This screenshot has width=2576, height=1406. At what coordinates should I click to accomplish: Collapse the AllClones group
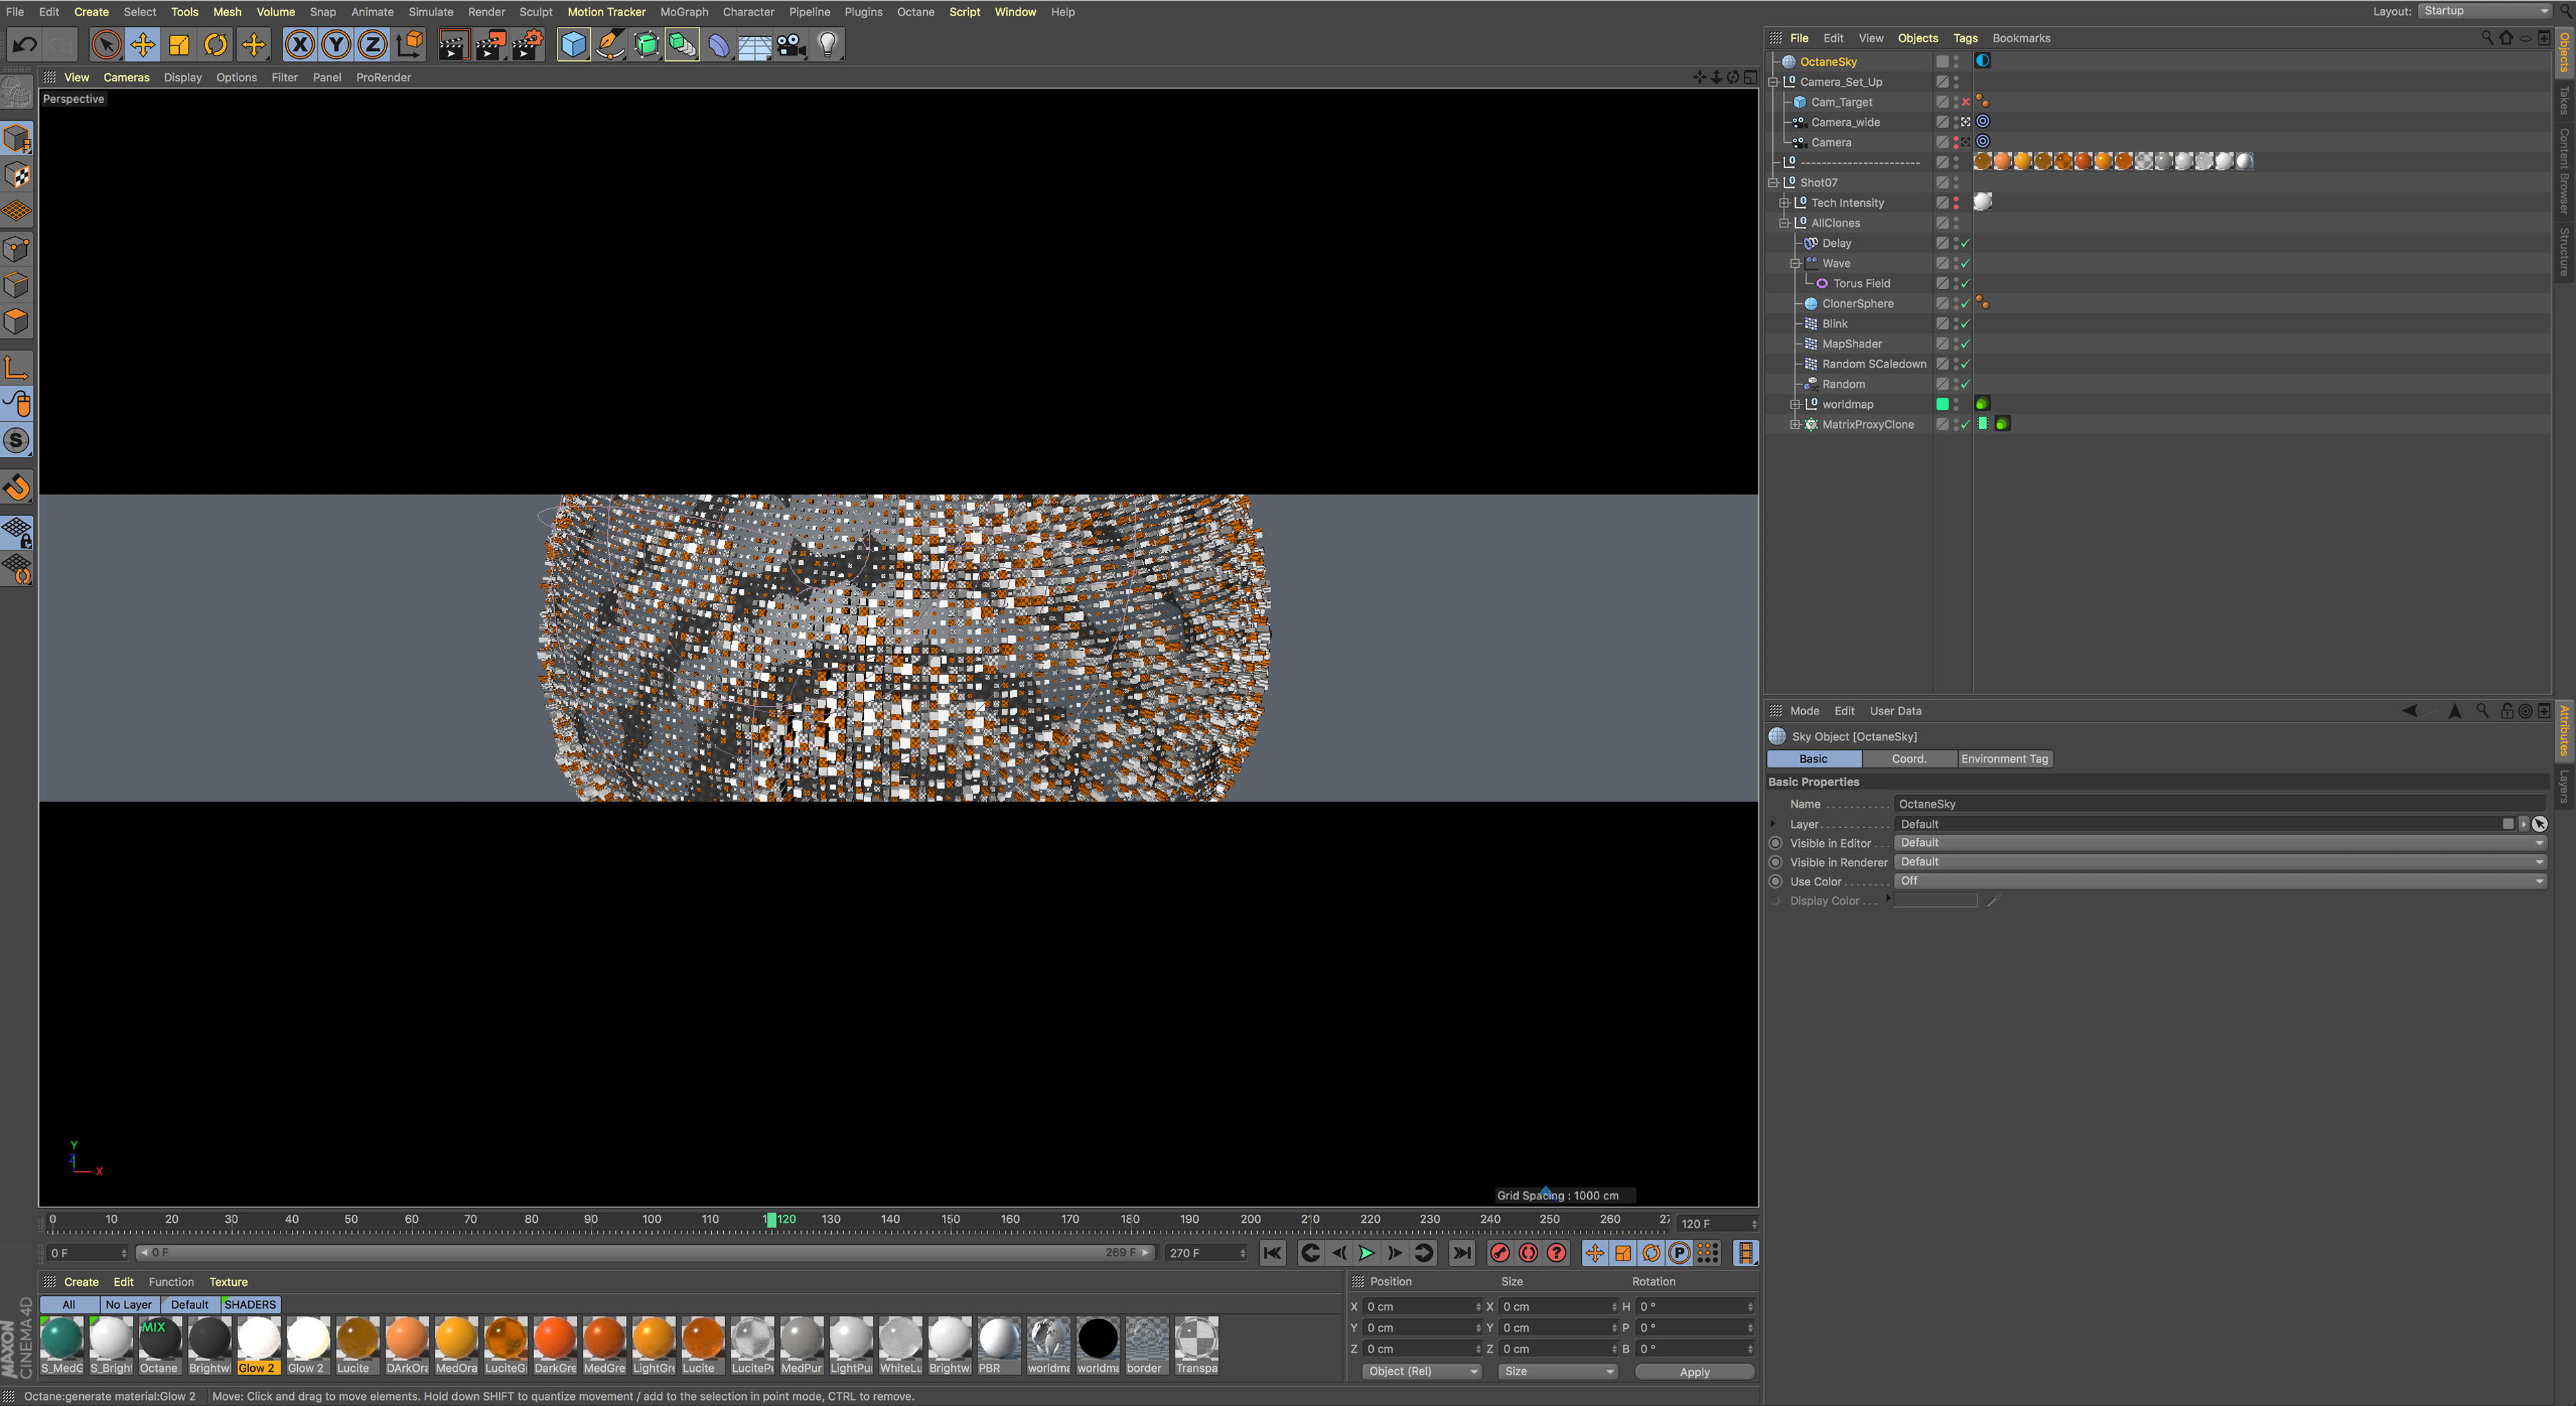pos(1784,223)
